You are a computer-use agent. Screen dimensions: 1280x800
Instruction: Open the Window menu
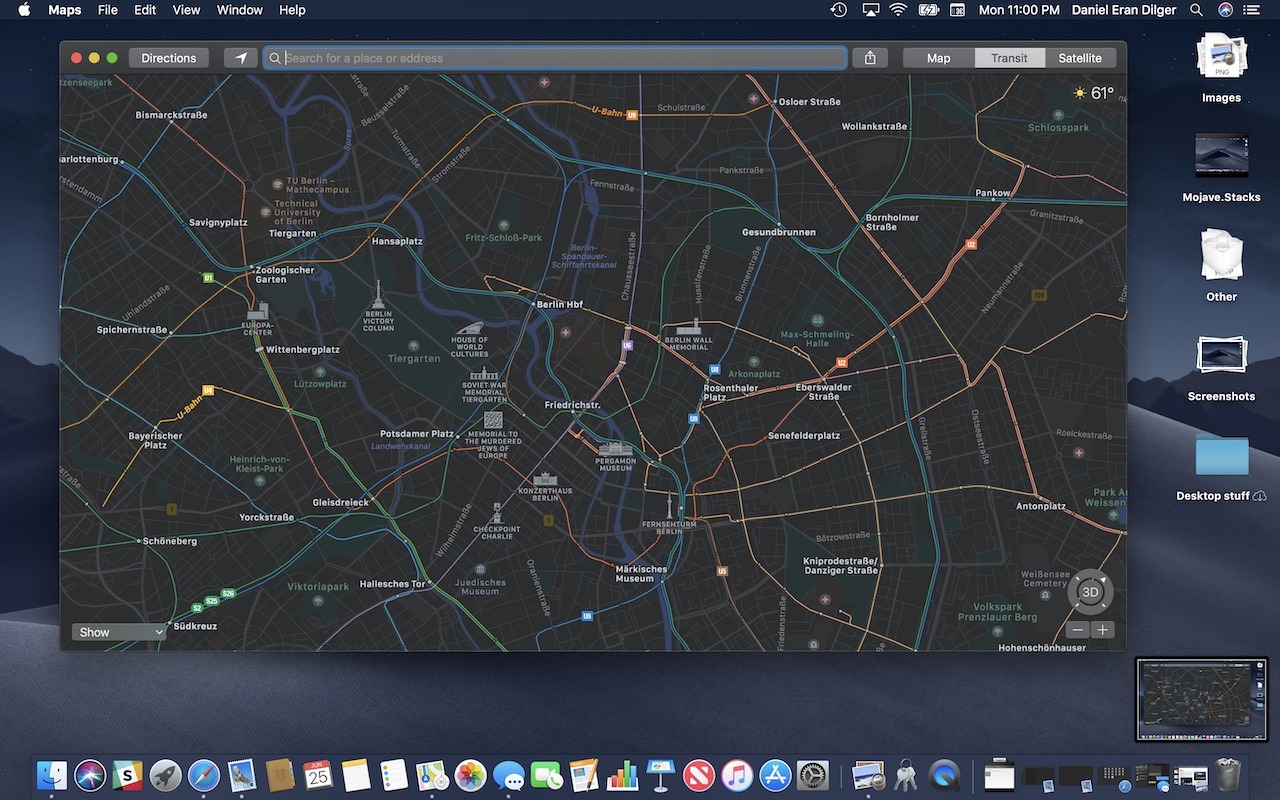(x=240, y=10)
